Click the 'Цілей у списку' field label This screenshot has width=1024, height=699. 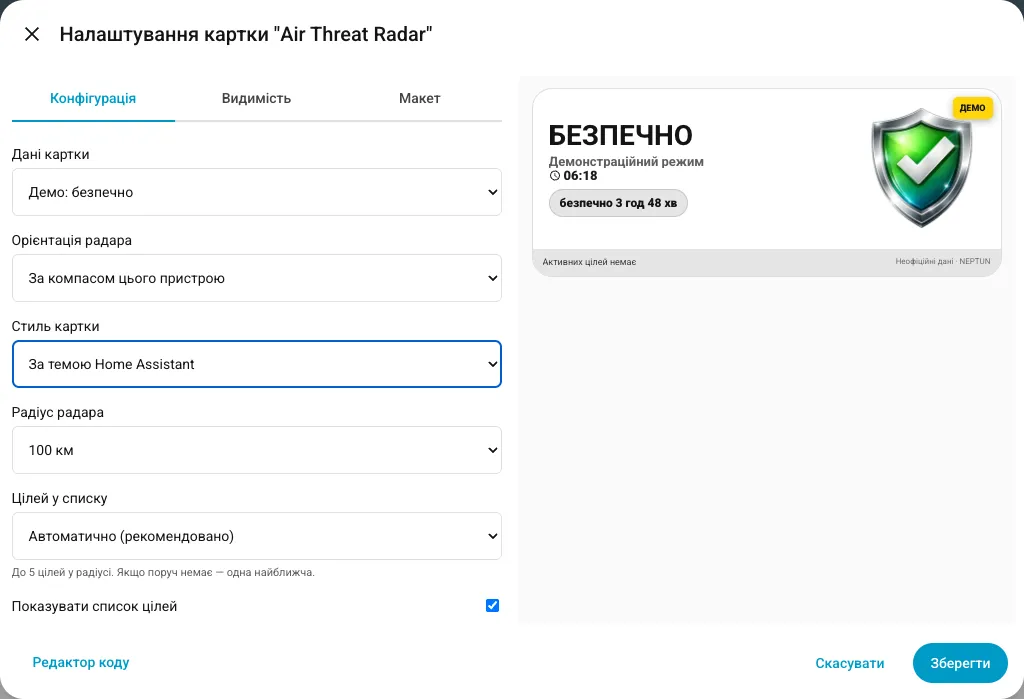pyautogui.click(x=59, y=498)
